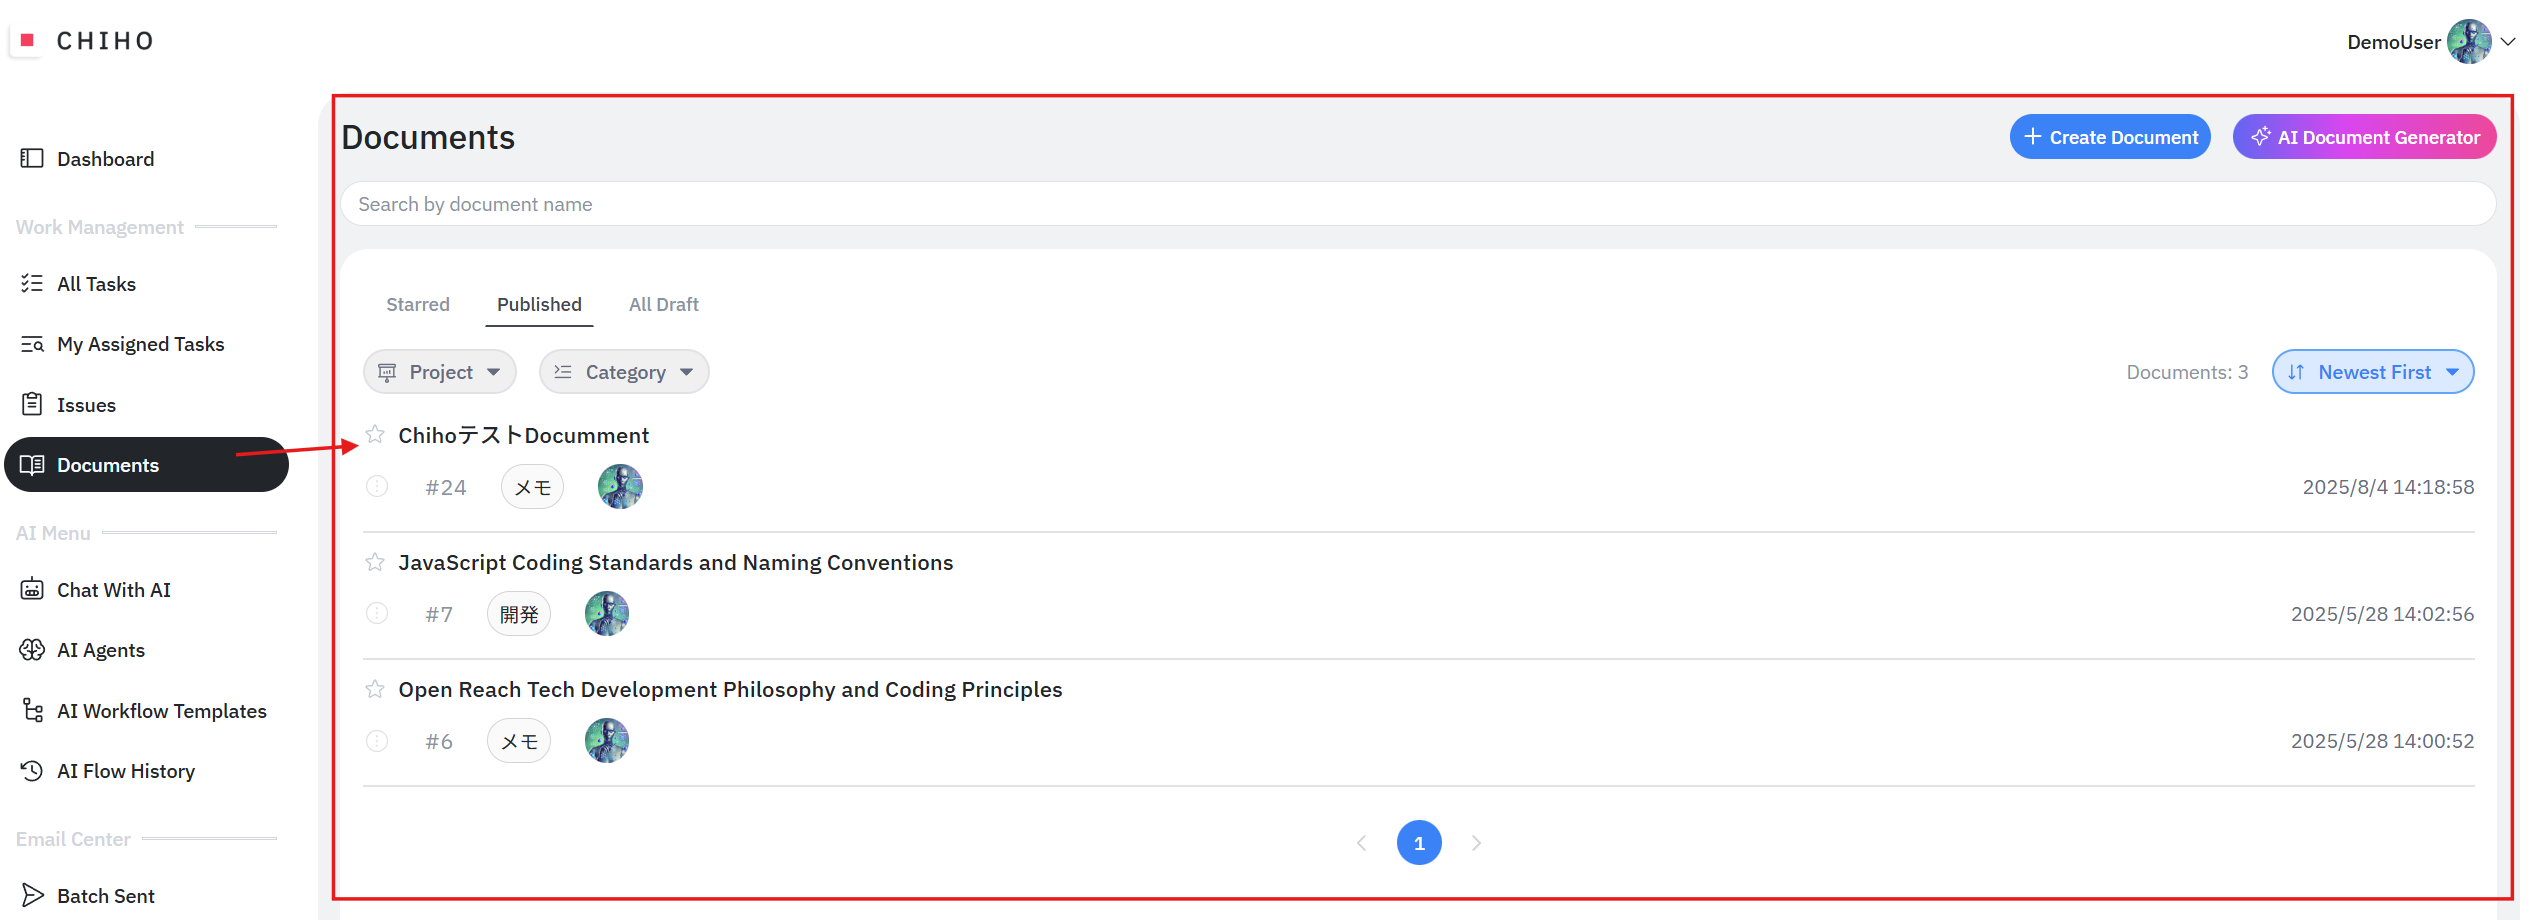Star the ChihoテストDocumment document
This screenshot has width=2539, height=920.
[x=375, y=435]
